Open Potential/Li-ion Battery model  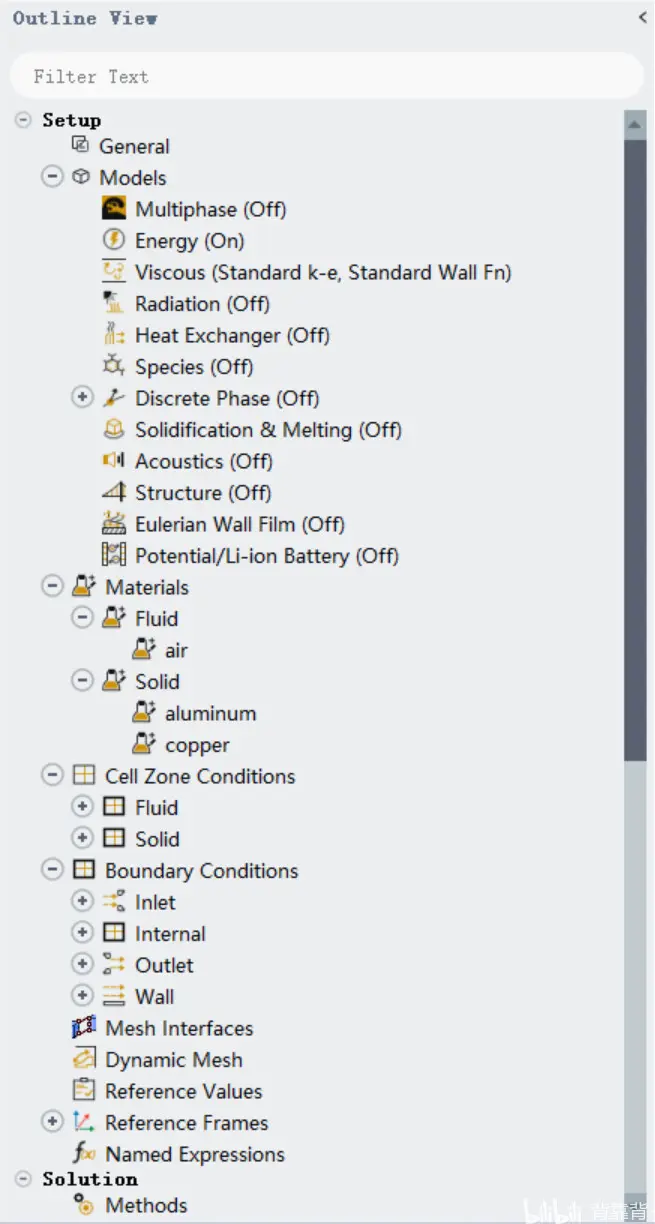pyautogui.click(x=267, y=556)
